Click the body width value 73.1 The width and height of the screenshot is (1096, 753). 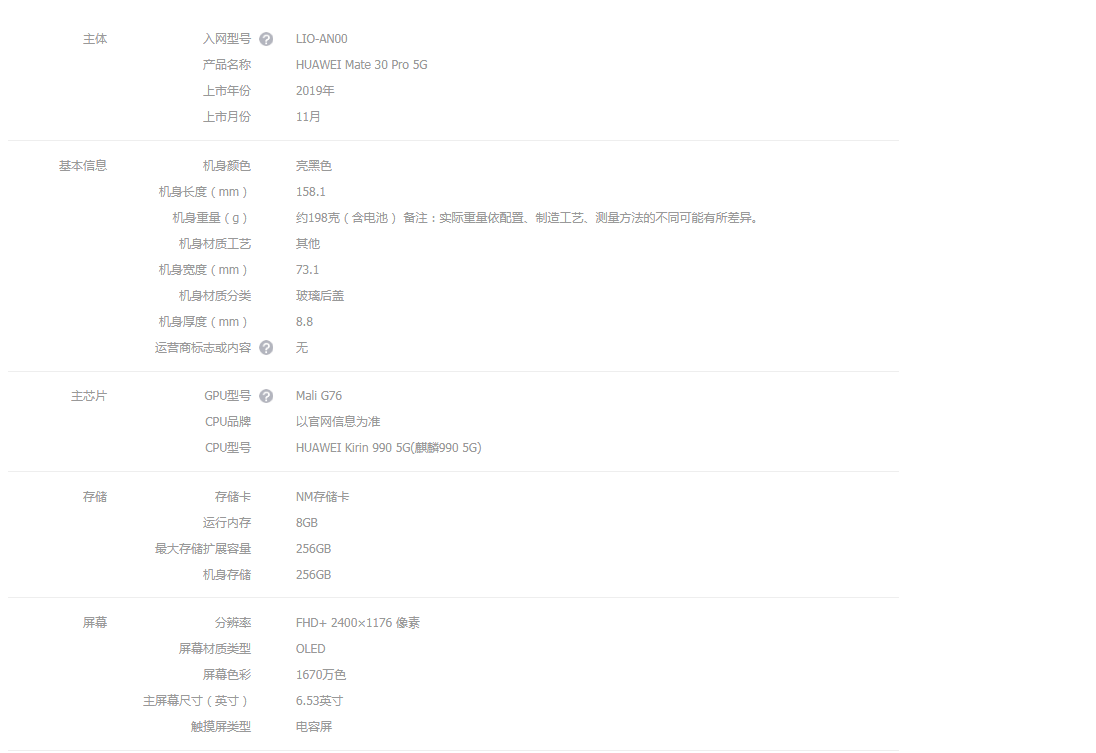click(x=308, y=270)
